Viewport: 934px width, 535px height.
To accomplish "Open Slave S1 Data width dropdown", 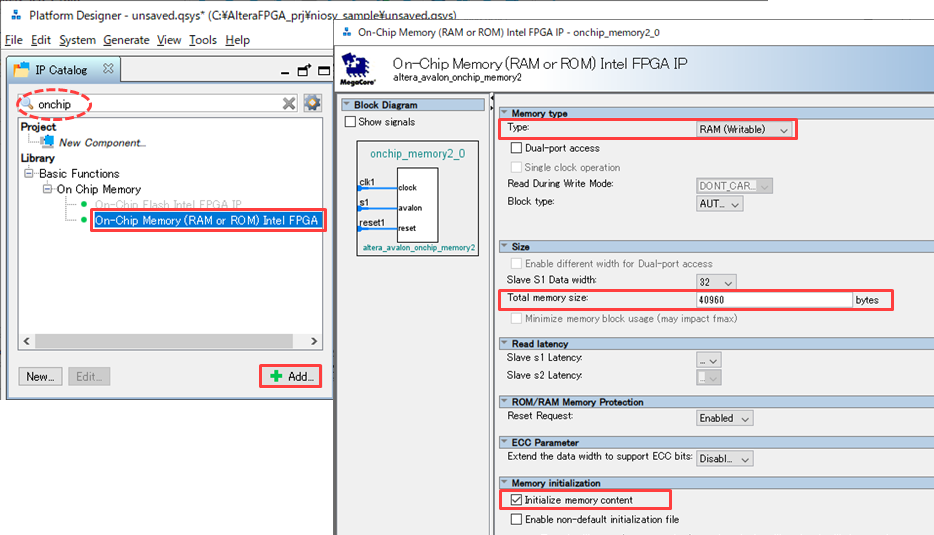I will click(717, 282).
